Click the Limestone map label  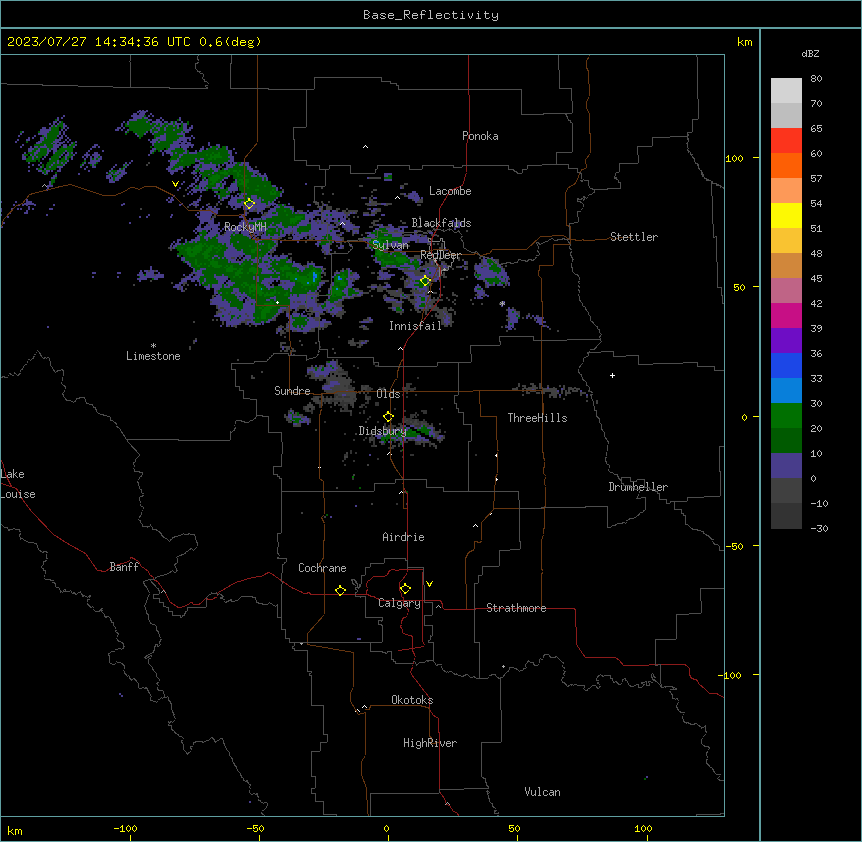(x=153, y=356)
